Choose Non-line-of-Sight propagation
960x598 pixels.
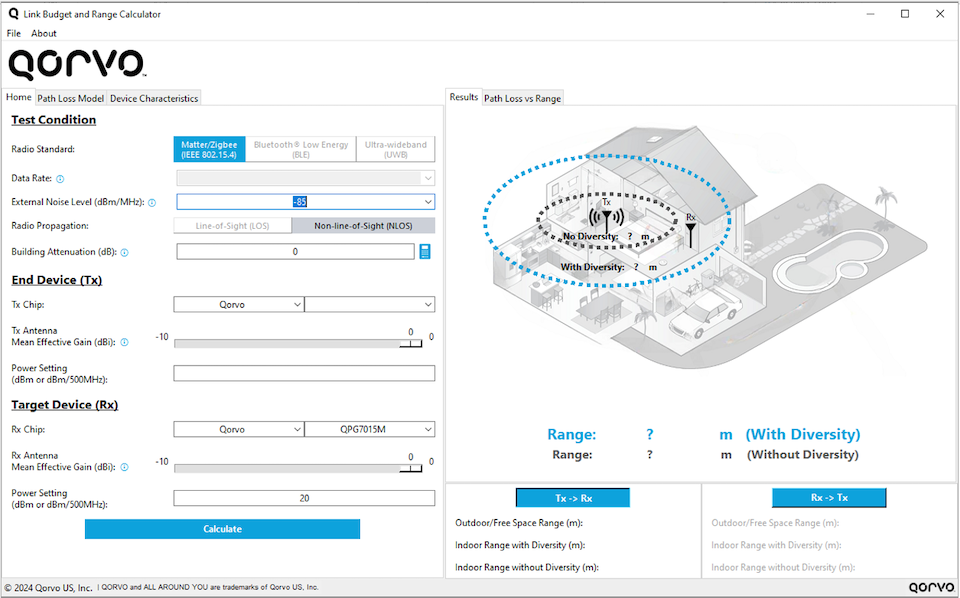(363, 226)
